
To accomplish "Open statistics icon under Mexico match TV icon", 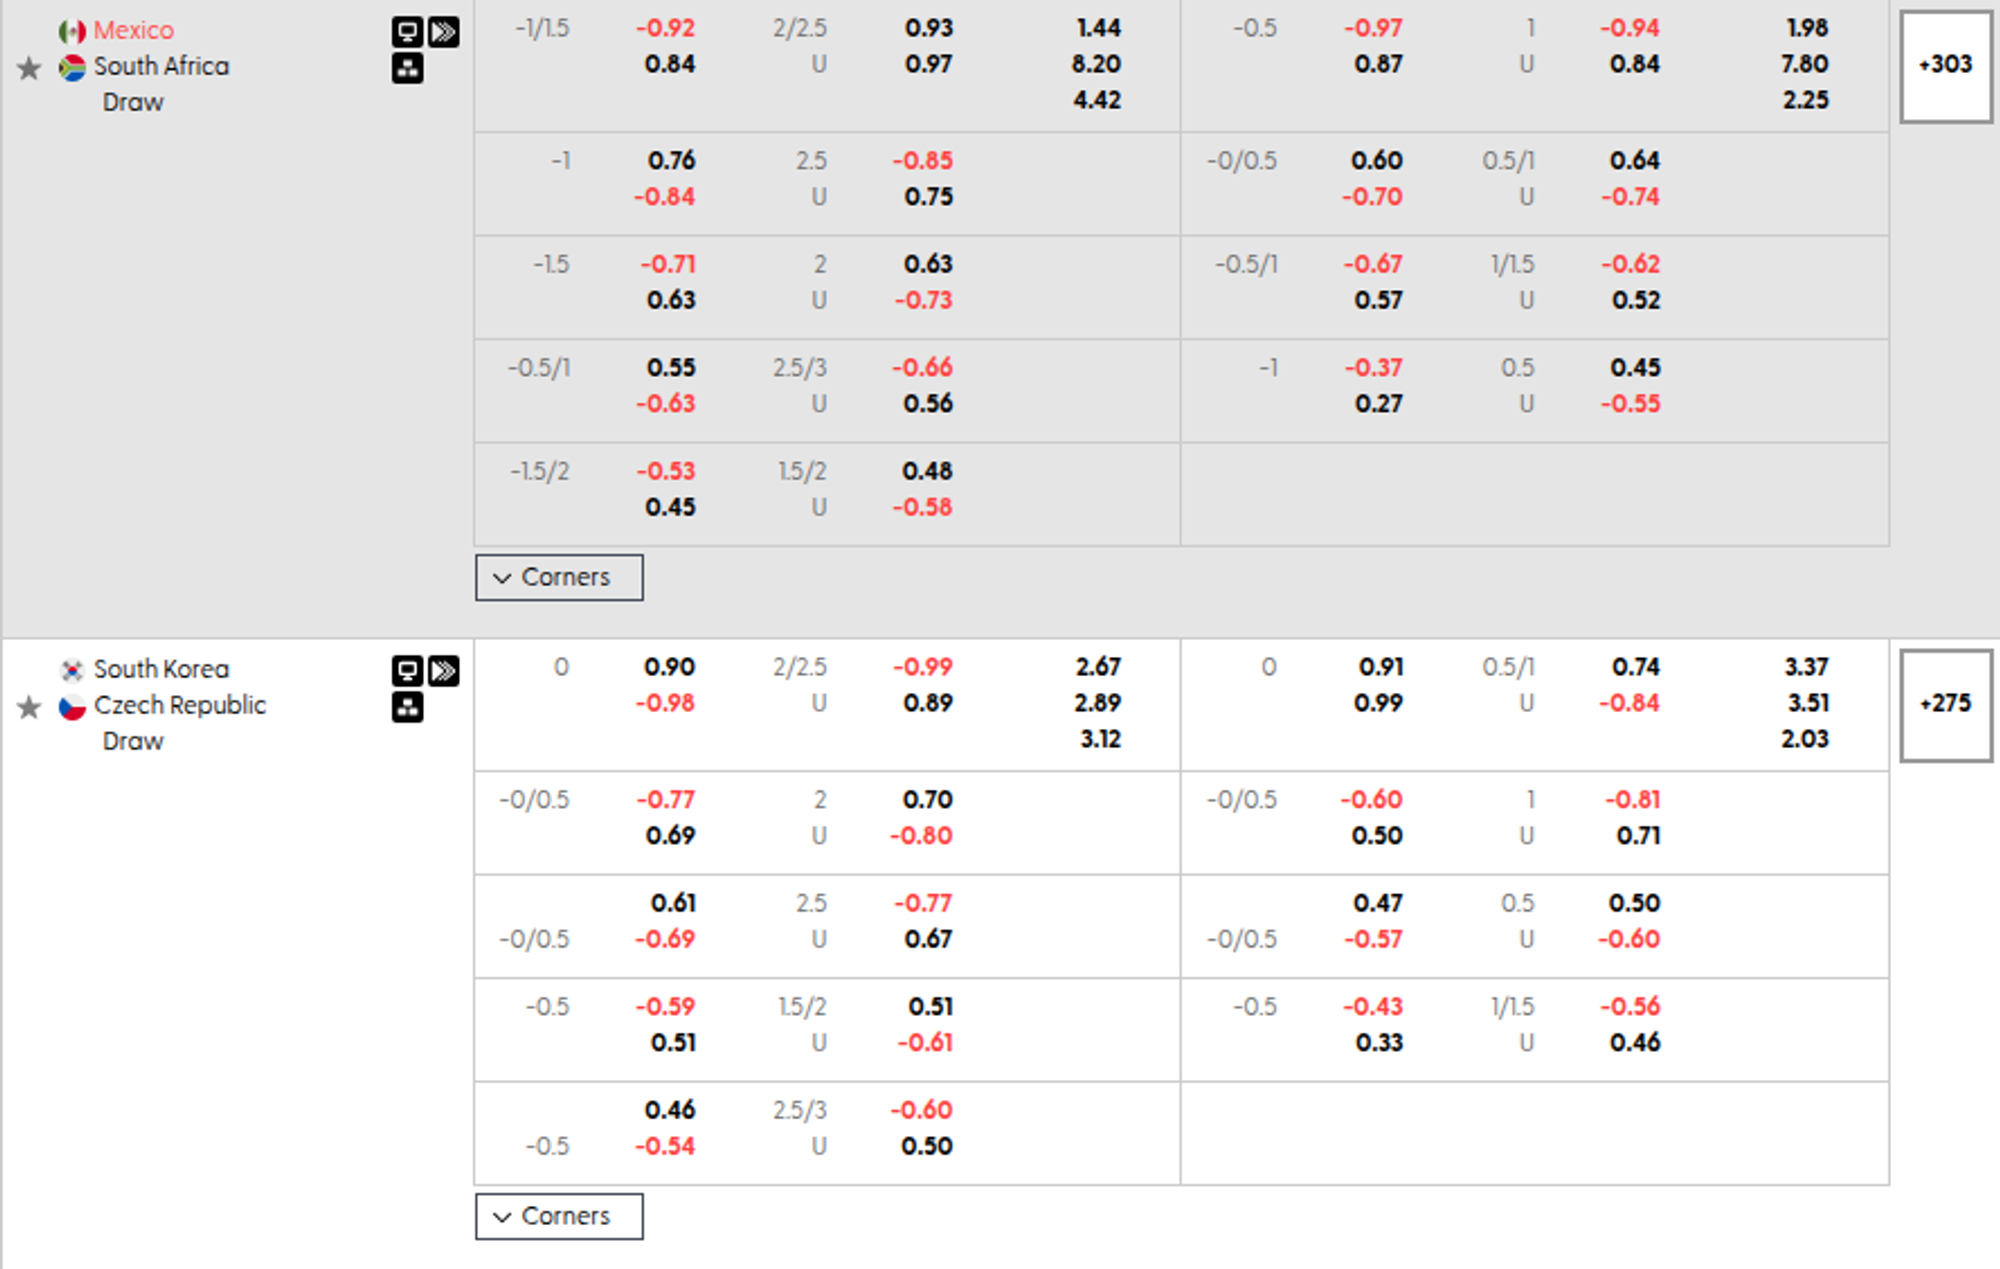I will point(407,68).
